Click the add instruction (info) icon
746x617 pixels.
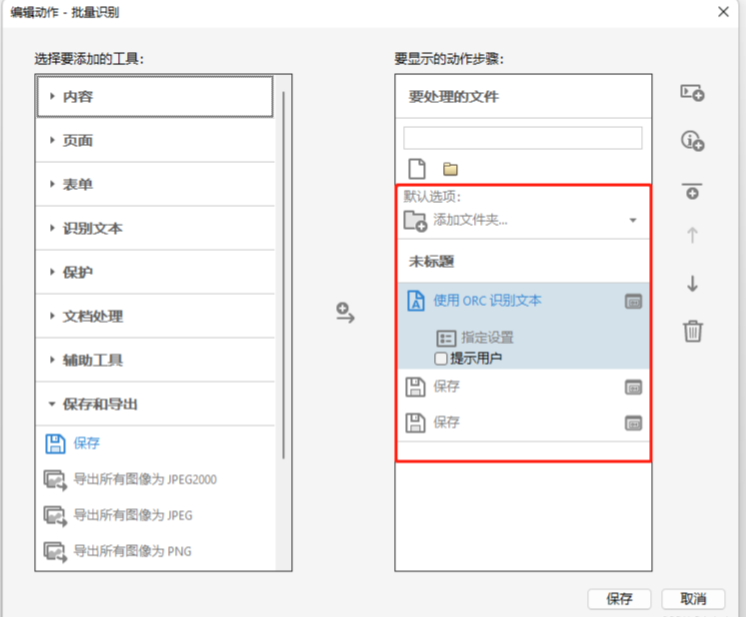692,141
